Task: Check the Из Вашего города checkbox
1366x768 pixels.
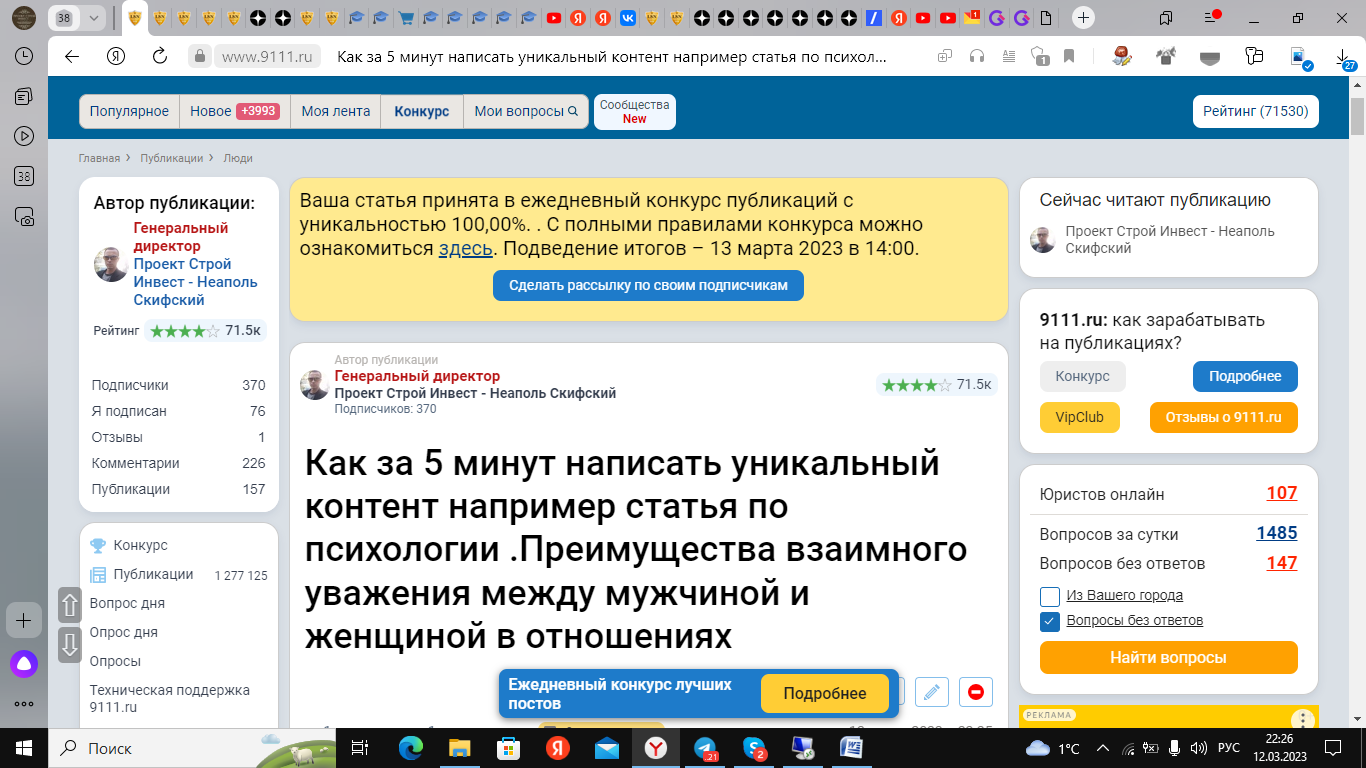Action: (x=1050, y=595)
